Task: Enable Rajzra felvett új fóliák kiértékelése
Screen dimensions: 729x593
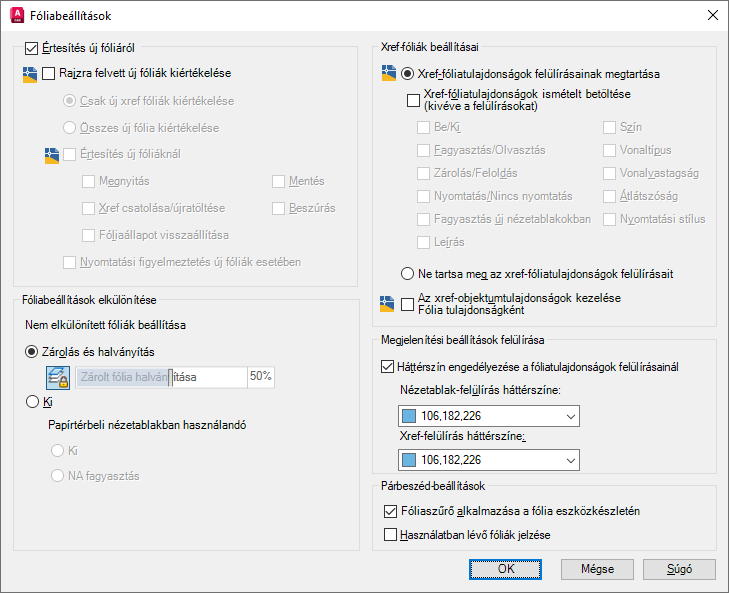Action: (48, 73)
